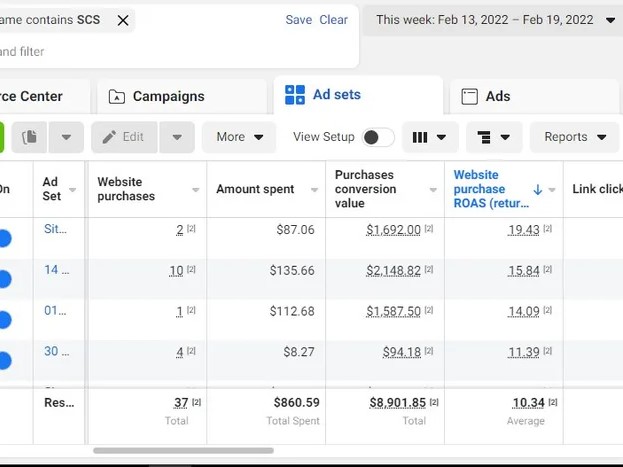Screen dimensions: 623x467
Task: Click the $94.18 conversion value
Action: pyautogui.click(x=402, y=352)
